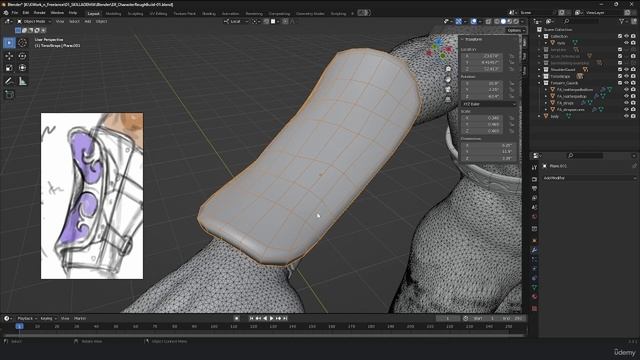Uncheck the Collection exclude checkbox
Screen dimensions: 640x360
click(x=620, y=36)
